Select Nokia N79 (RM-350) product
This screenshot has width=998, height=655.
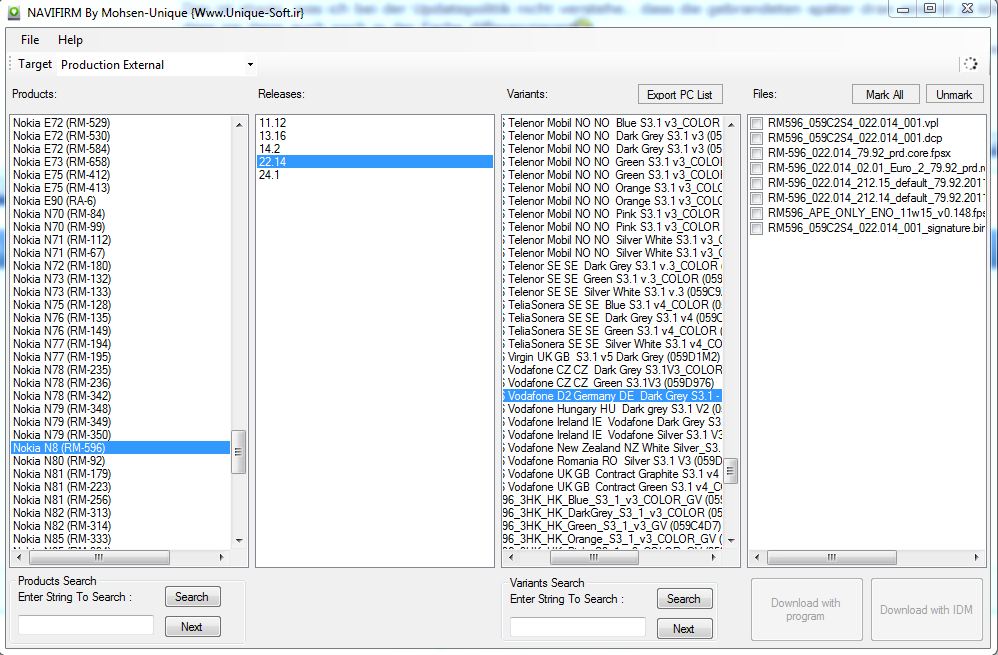[121, 435]
